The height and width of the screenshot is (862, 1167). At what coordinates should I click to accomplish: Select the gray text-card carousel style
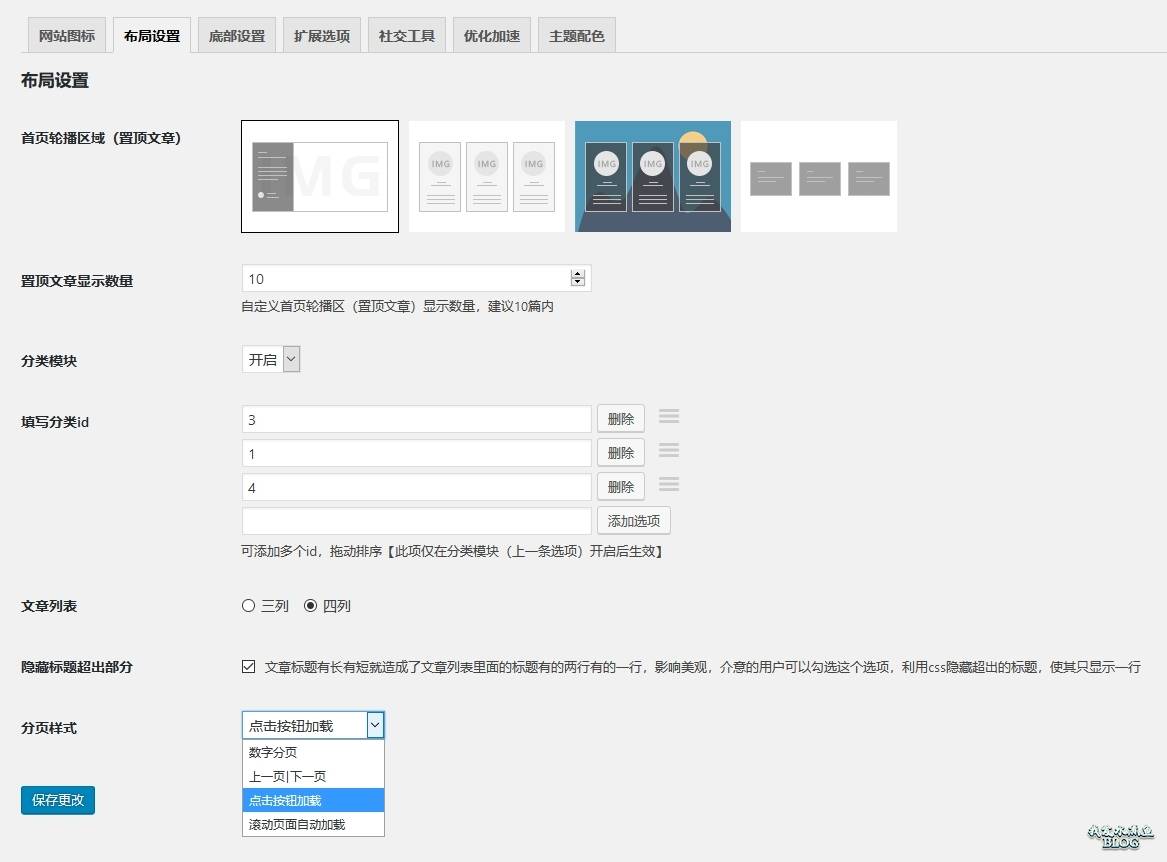click(818, 176)
